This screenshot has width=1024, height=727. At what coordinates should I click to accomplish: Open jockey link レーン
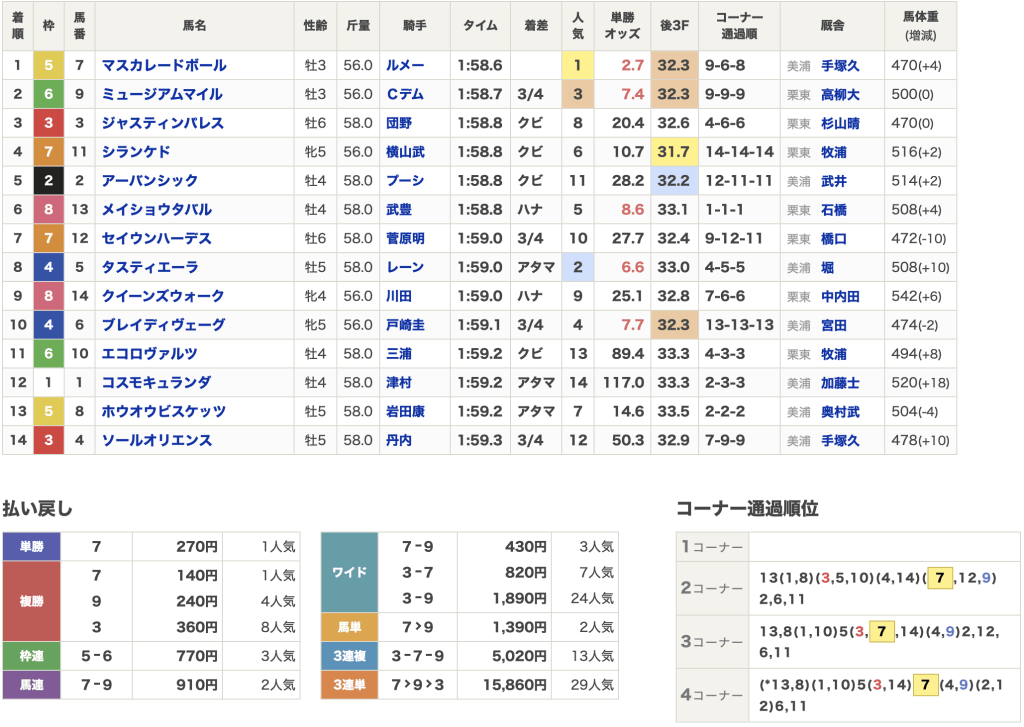405,267
